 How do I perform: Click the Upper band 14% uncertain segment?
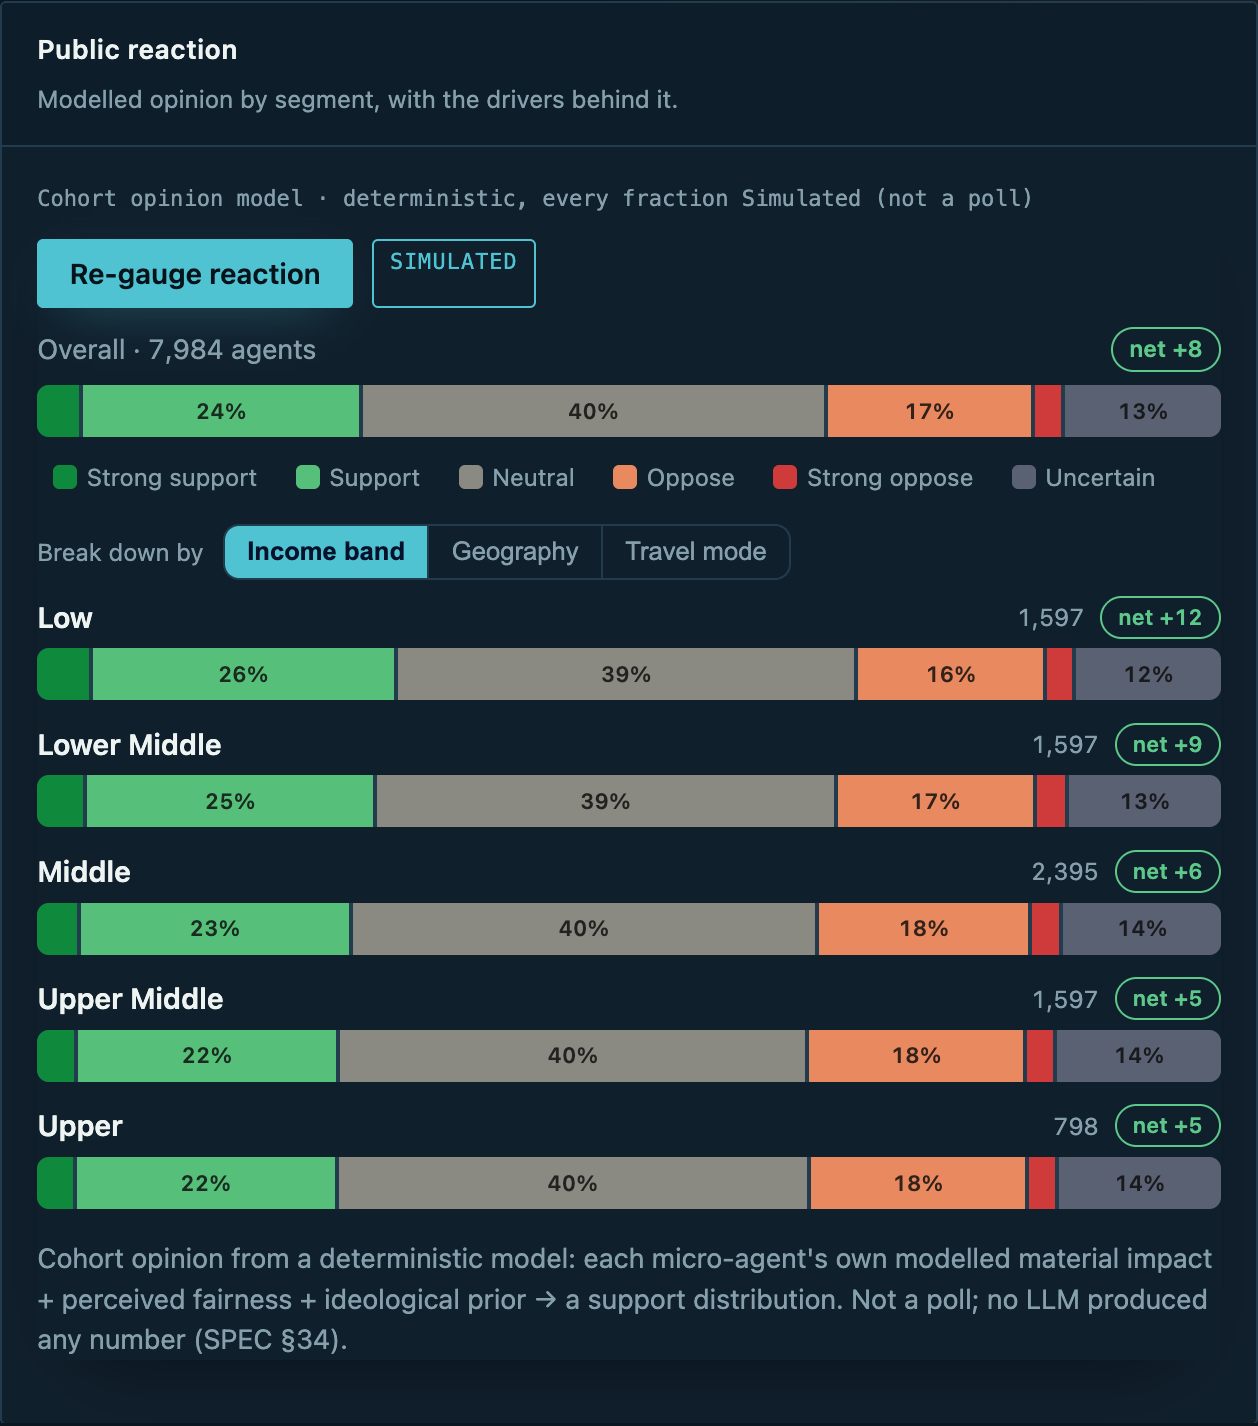point(1140,1183)
